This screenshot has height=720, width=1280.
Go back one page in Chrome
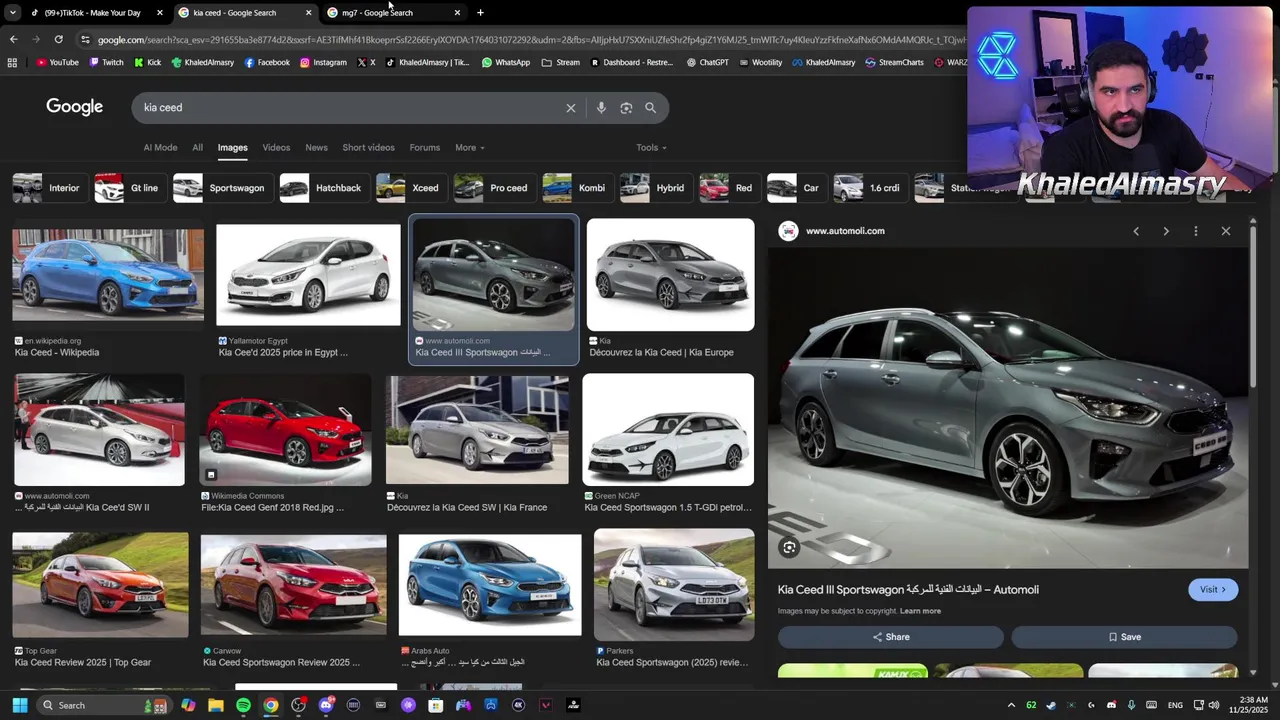coord(13,39)
